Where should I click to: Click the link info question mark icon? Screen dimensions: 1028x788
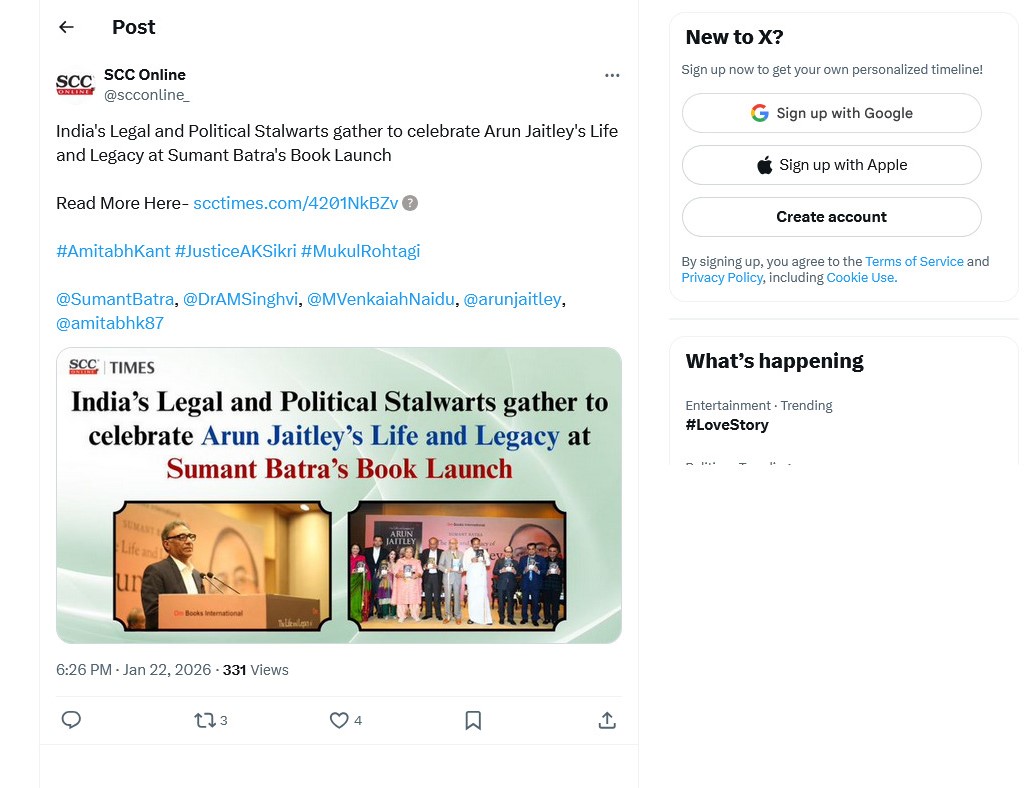coord(410,203)
